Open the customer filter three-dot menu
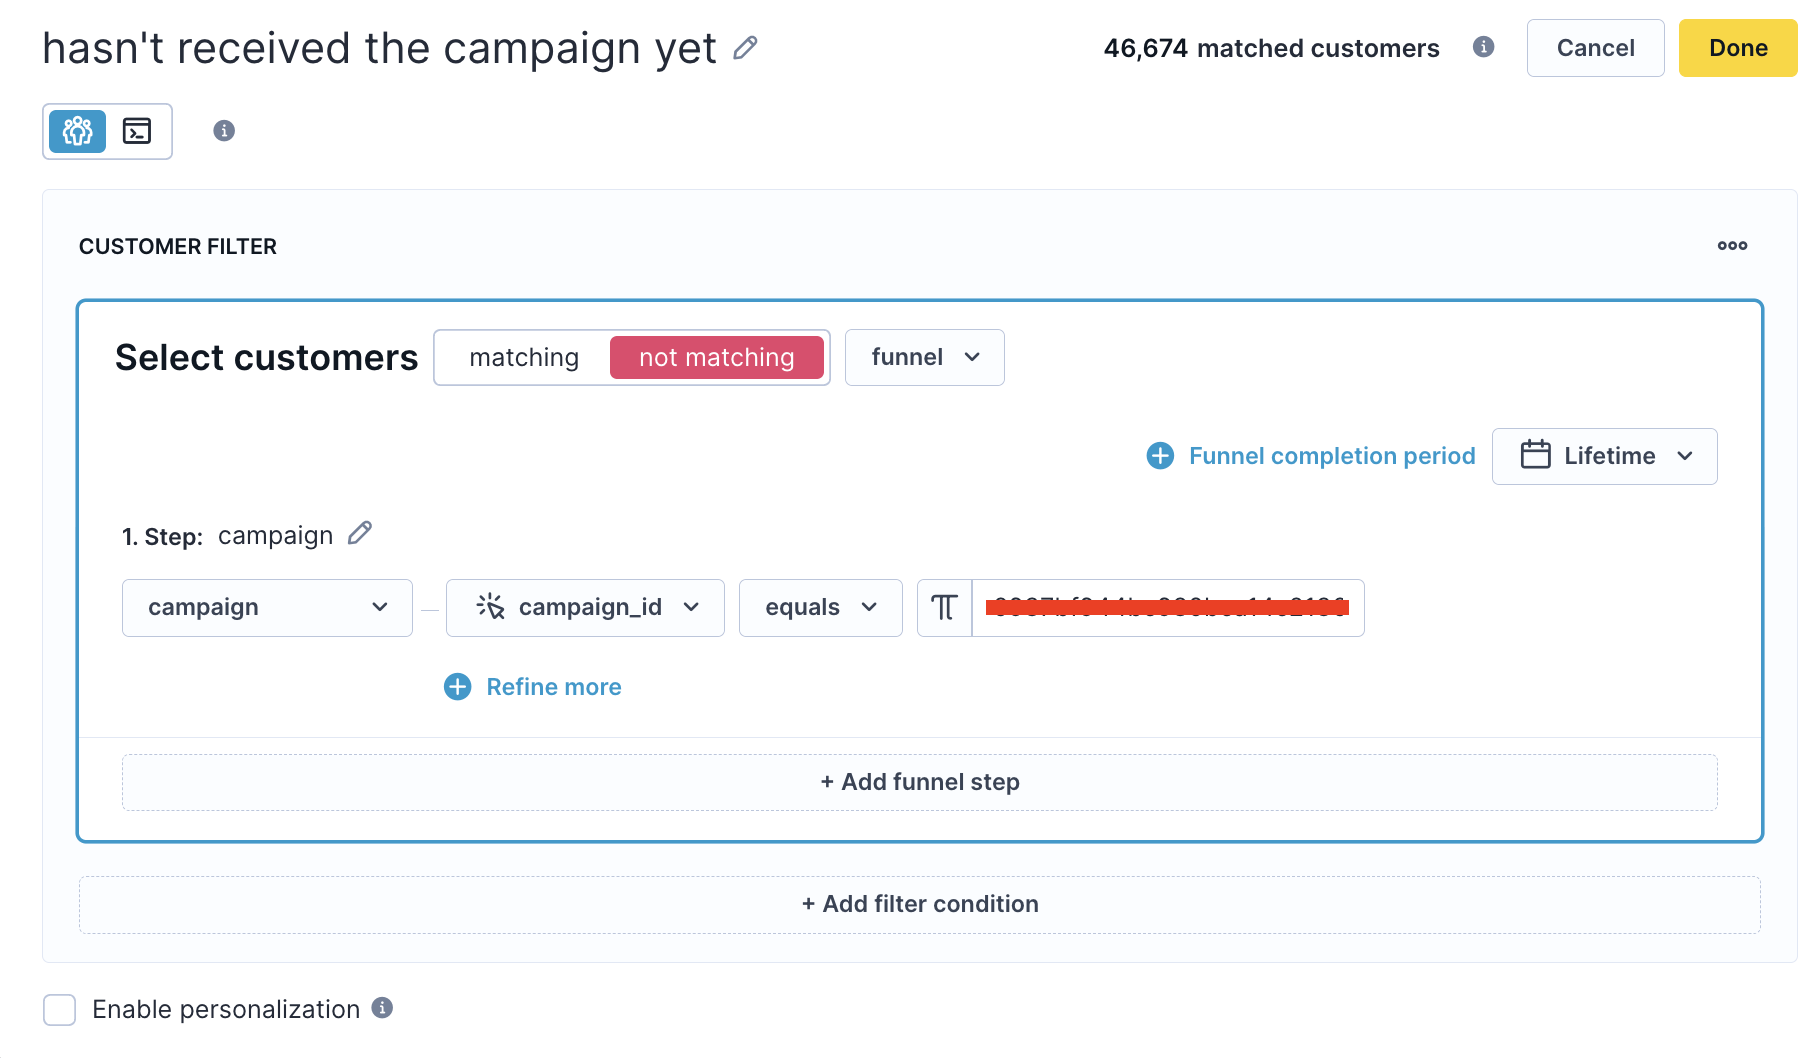 (x=1733, y=246)
